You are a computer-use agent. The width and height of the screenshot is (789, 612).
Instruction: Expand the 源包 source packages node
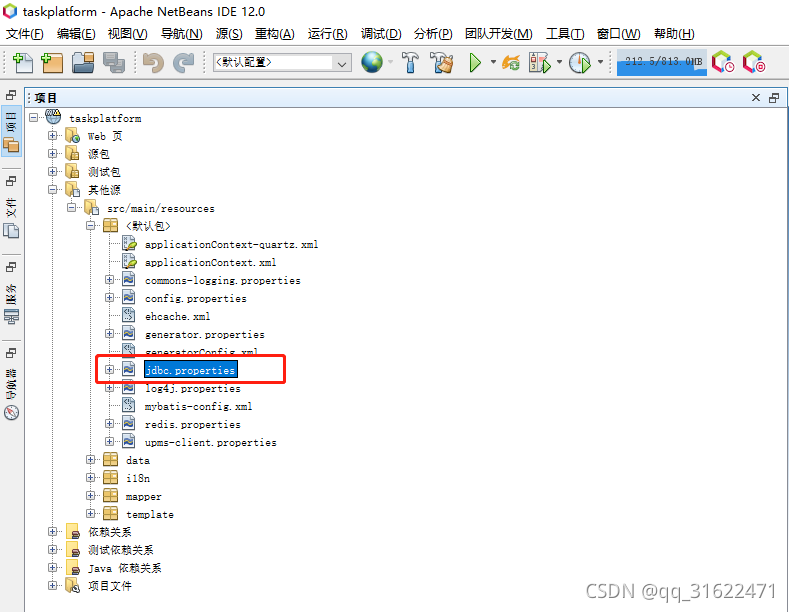(52, 154)
